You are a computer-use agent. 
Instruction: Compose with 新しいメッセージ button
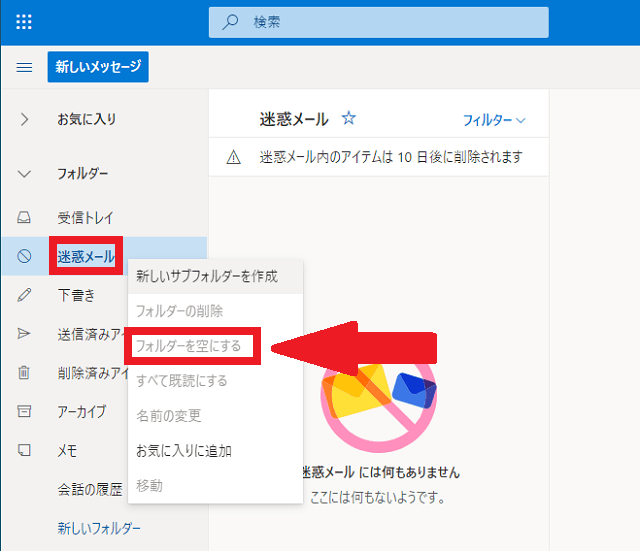click(x=98, y=67)
